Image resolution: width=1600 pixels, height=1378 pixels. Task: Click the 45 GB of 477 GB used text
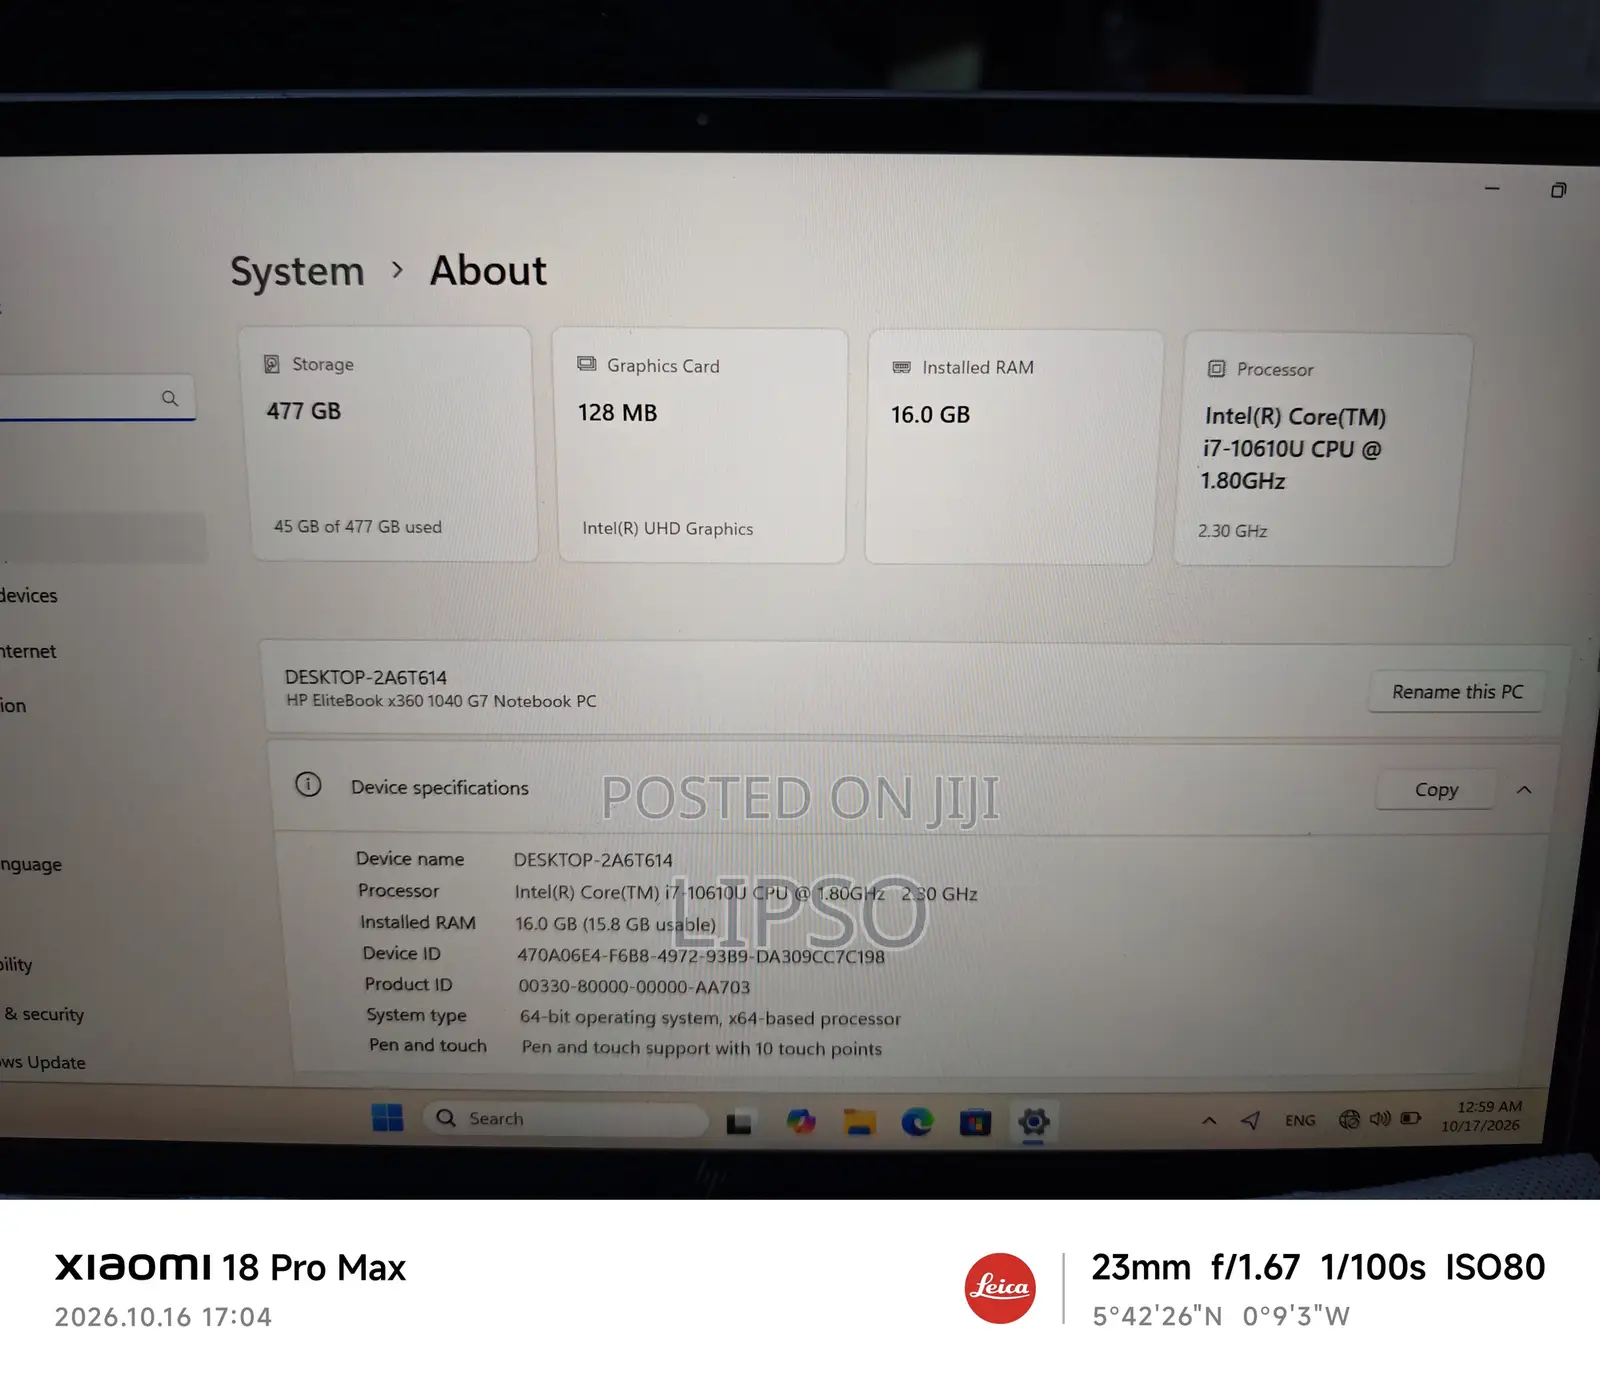tap(358, 527)
